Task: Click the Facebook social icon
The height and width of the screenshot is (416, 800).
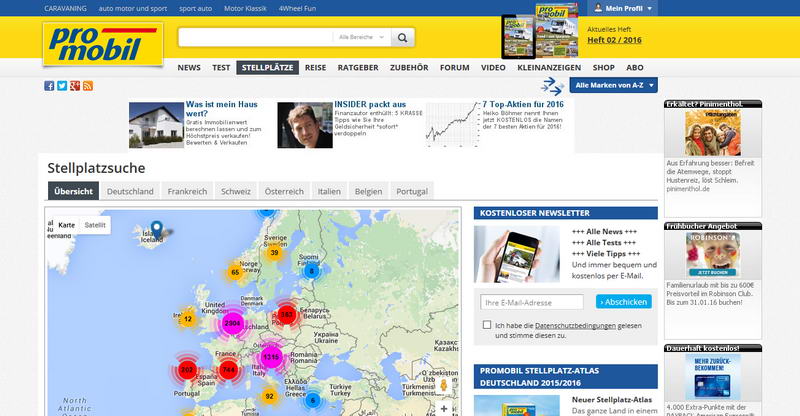Action: pyautogui.click(x=49, y=86)
